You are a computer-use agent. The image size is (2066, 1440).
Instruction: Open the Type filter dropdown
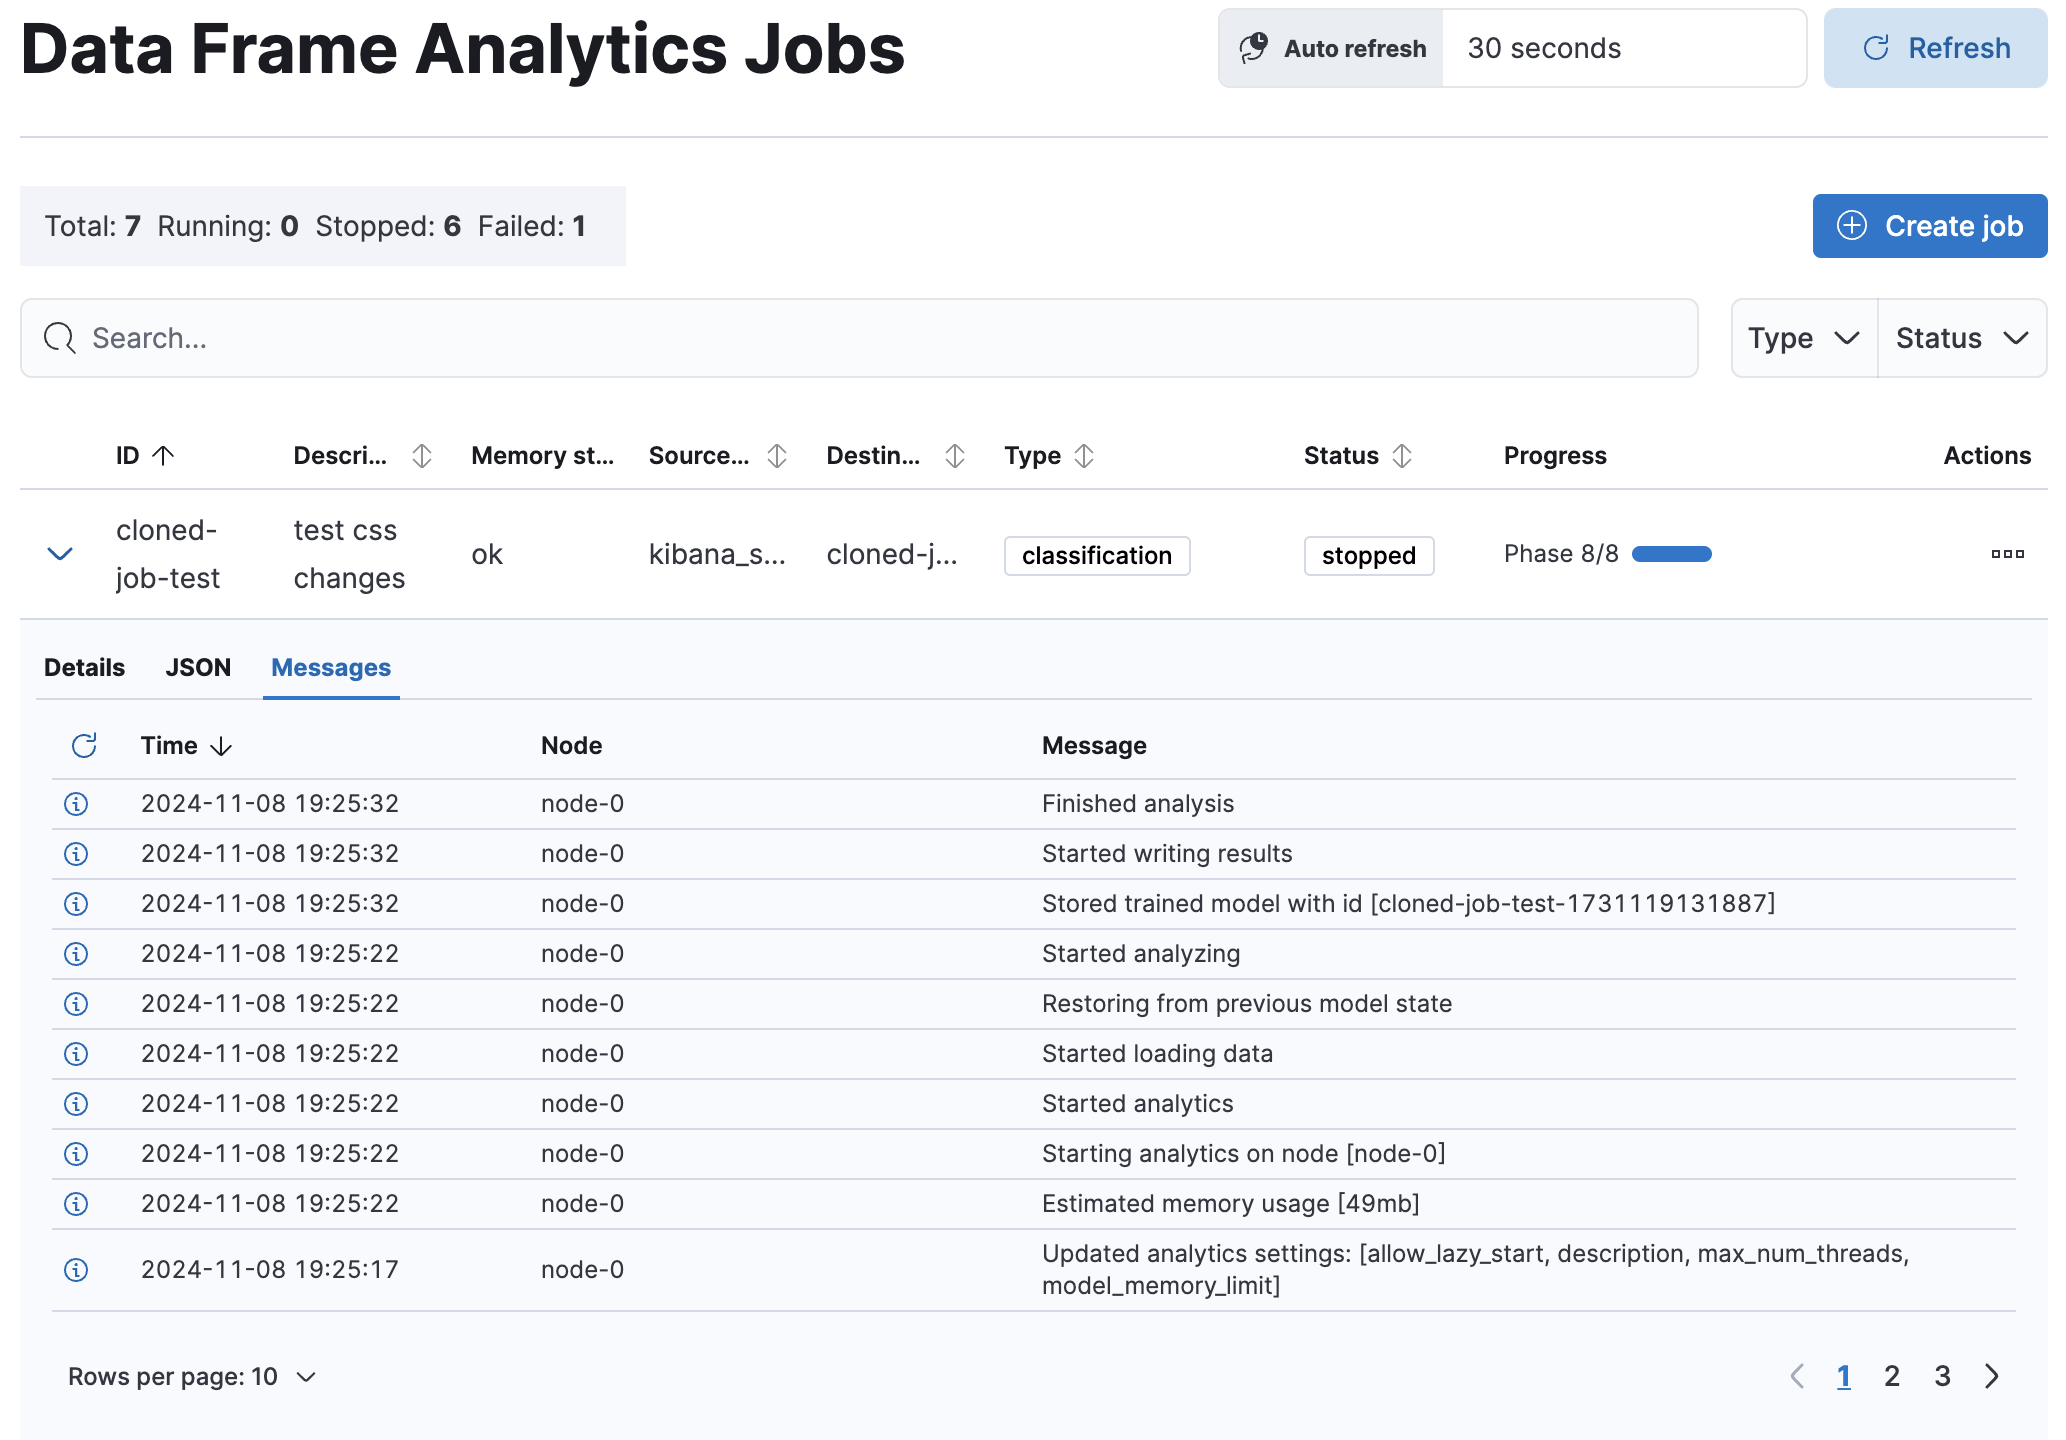[x=1804, y=338]
